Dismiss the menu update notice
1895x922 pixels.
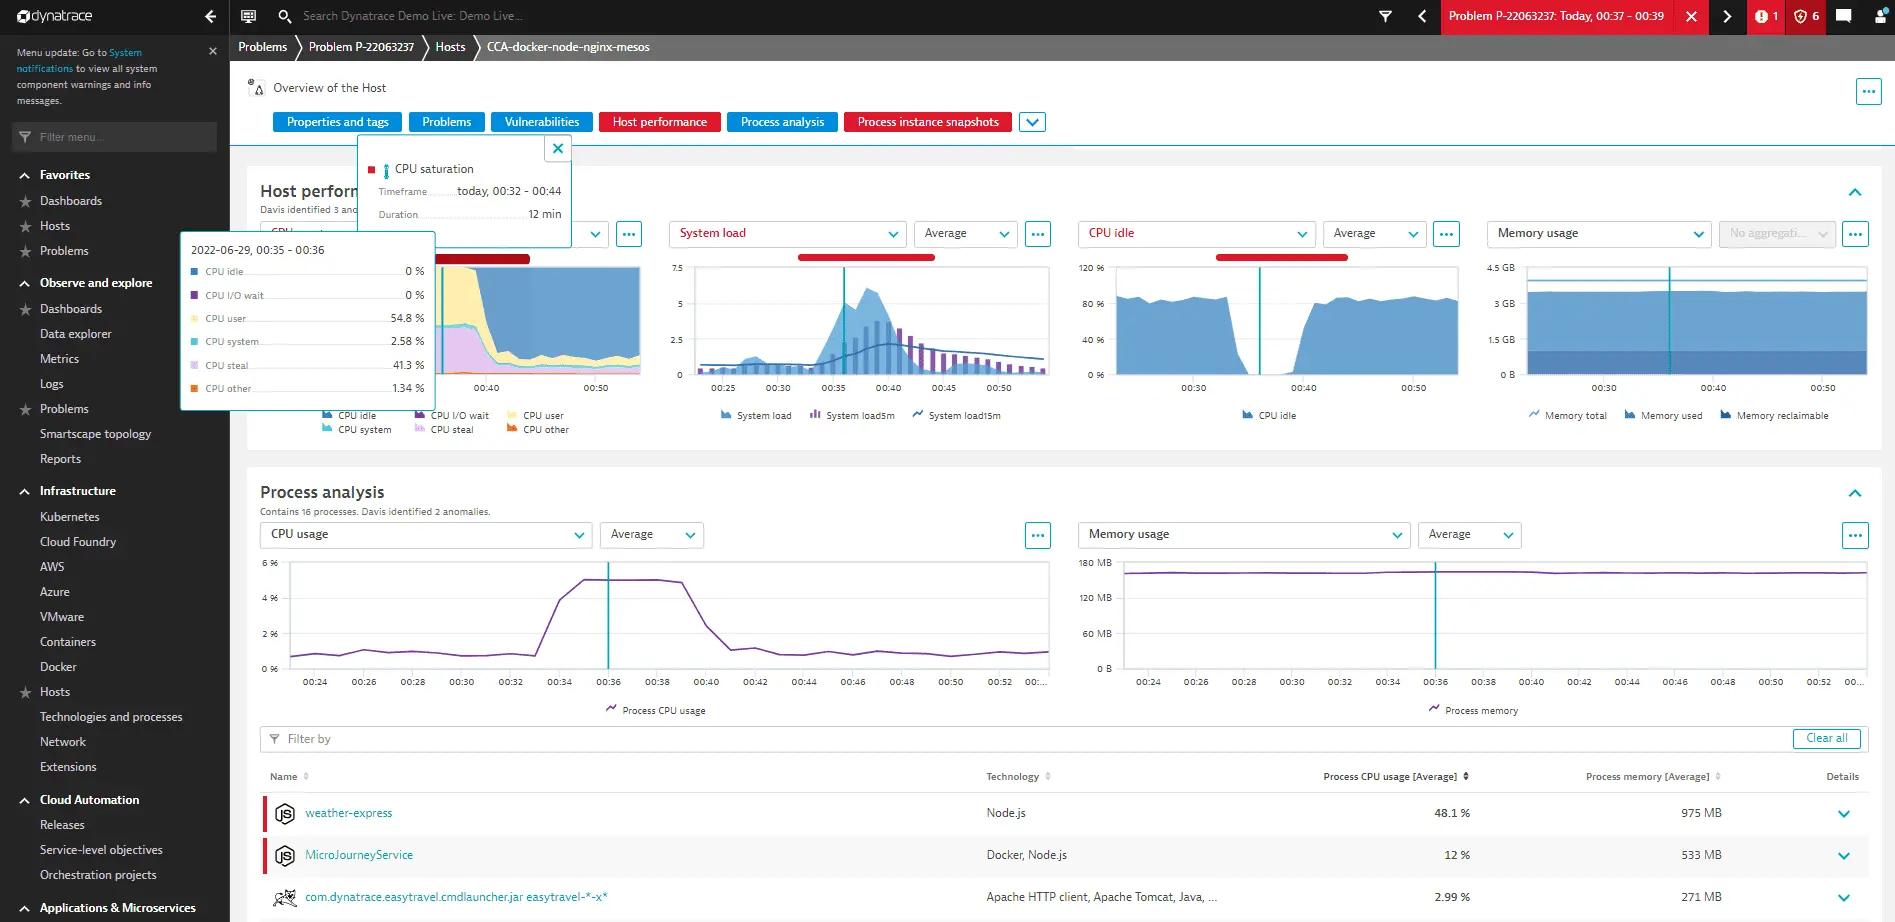(212, 51)
